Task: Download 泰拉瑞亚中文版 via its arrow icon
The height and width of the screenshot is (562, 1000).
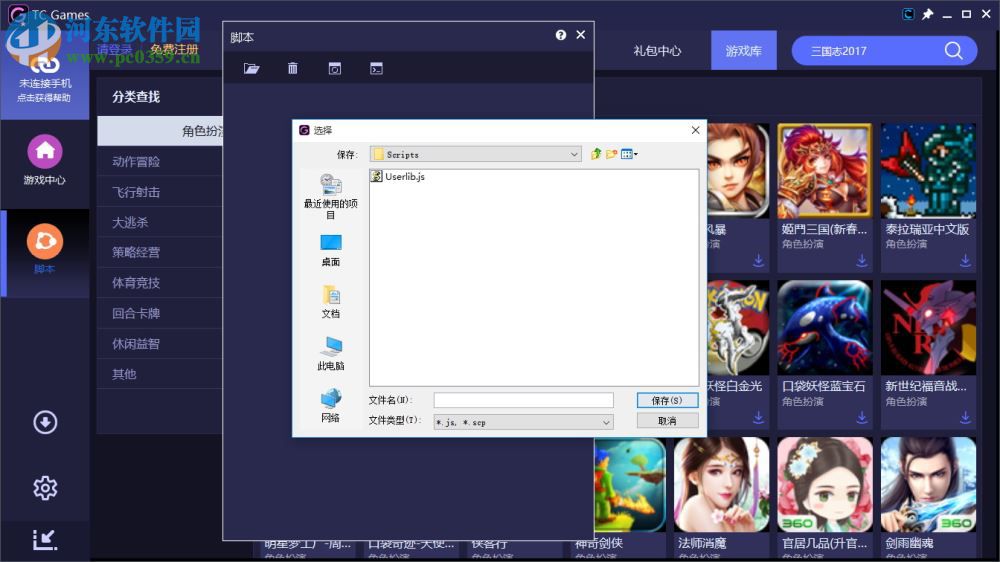Action: point(965,260)
